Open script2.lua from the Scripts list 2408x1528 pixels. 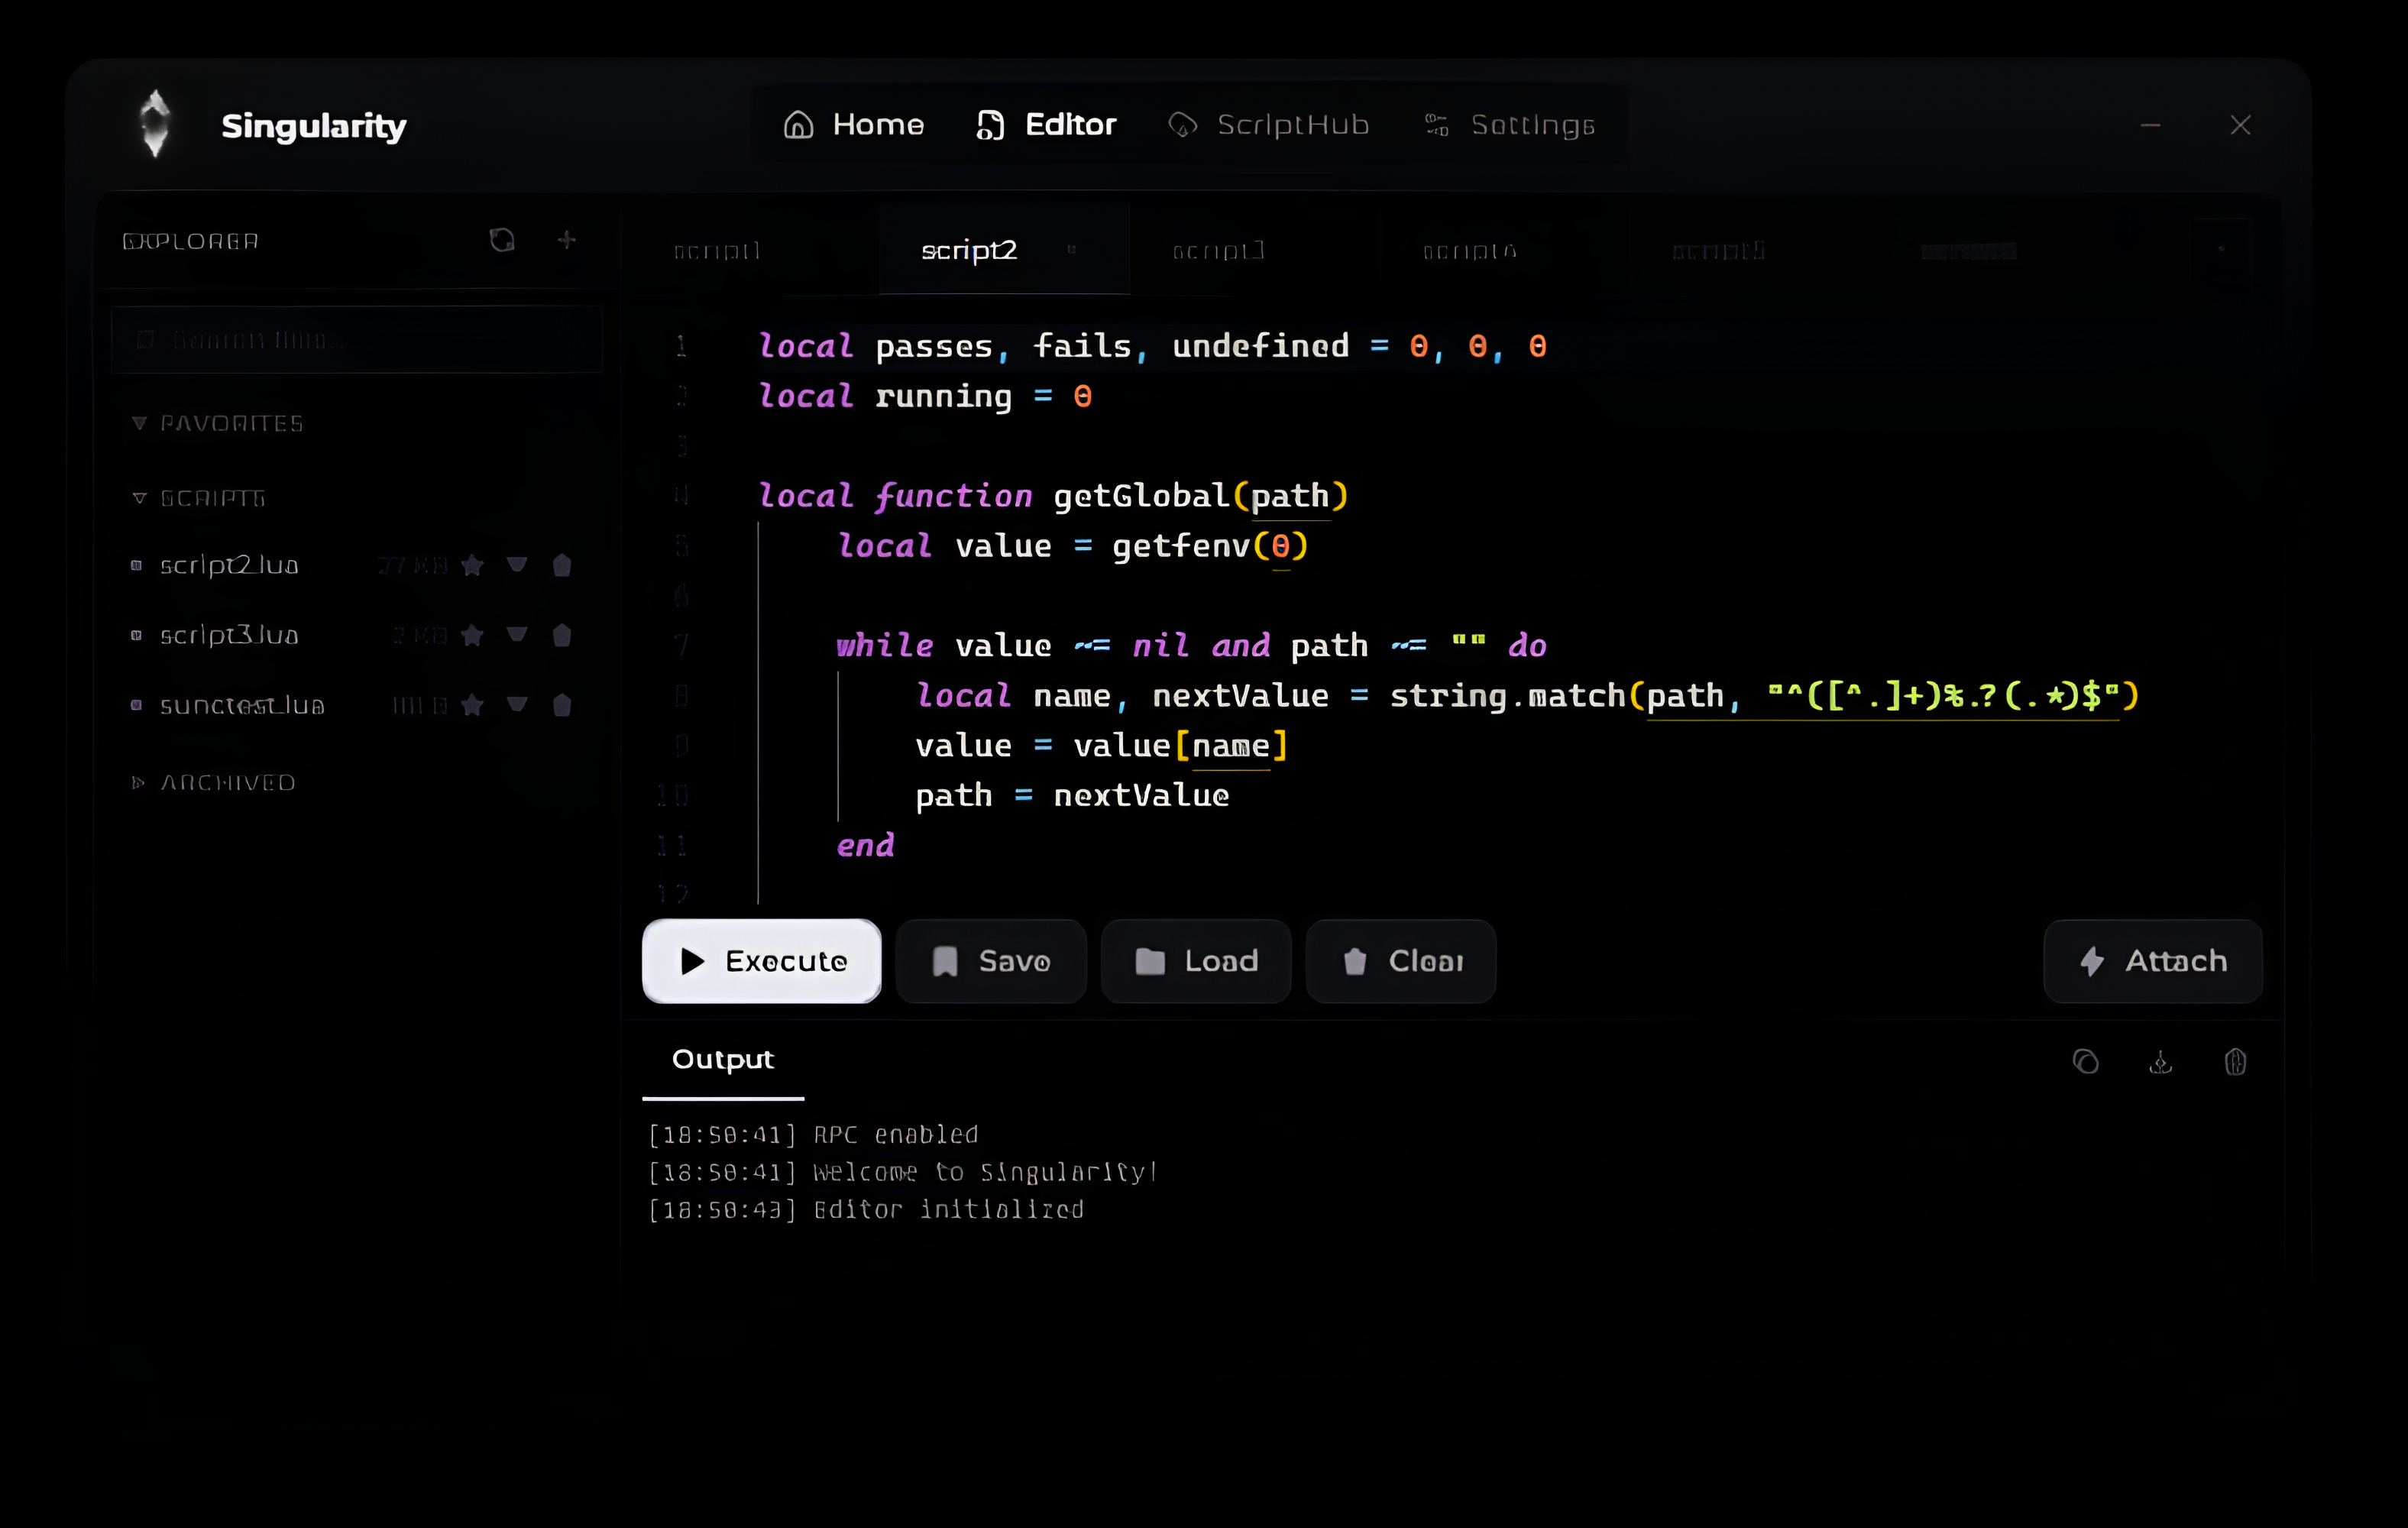coord(229,566)
